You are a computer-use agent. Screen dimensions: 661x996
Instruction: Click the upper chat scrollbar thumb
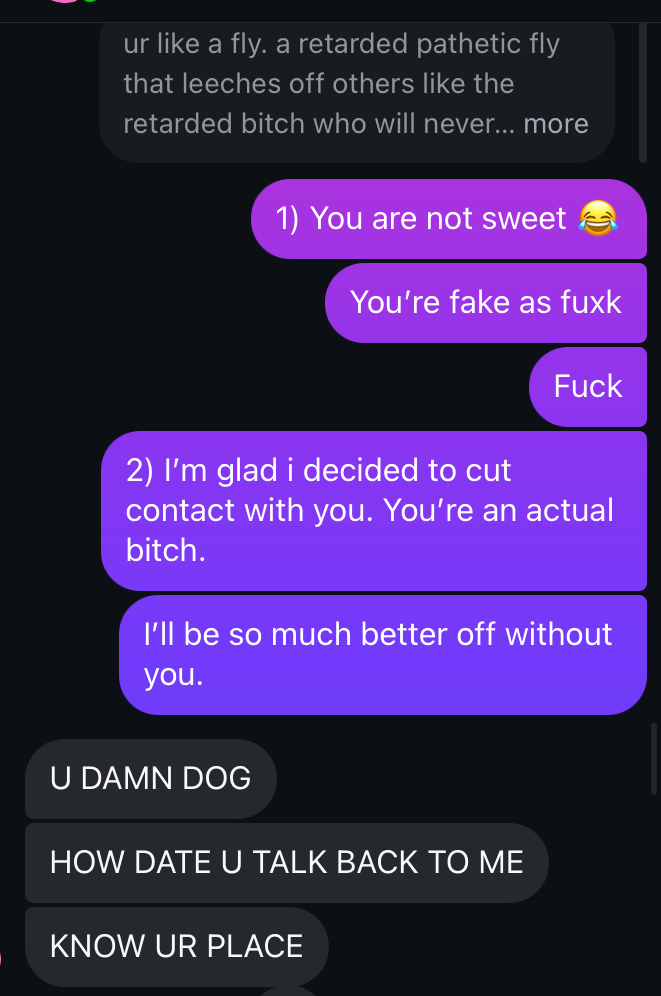pyautogui.click(x=643, y=93)
